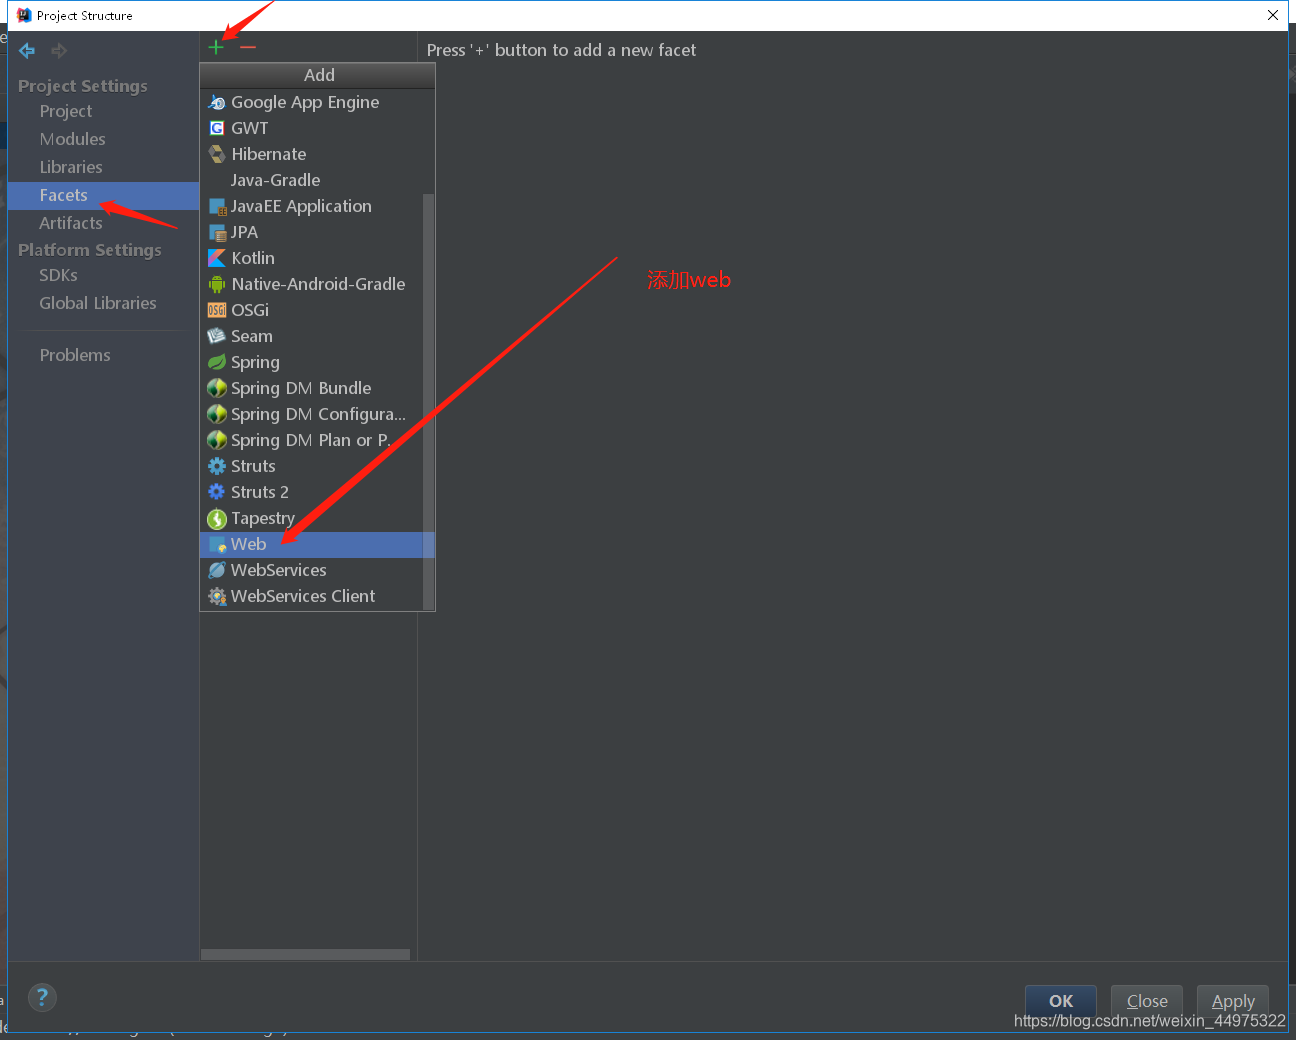Image resolution: width=1296 pixels, height=1040 pixels.
Task: Click the JPA facet icon
Action: point(217,232)
